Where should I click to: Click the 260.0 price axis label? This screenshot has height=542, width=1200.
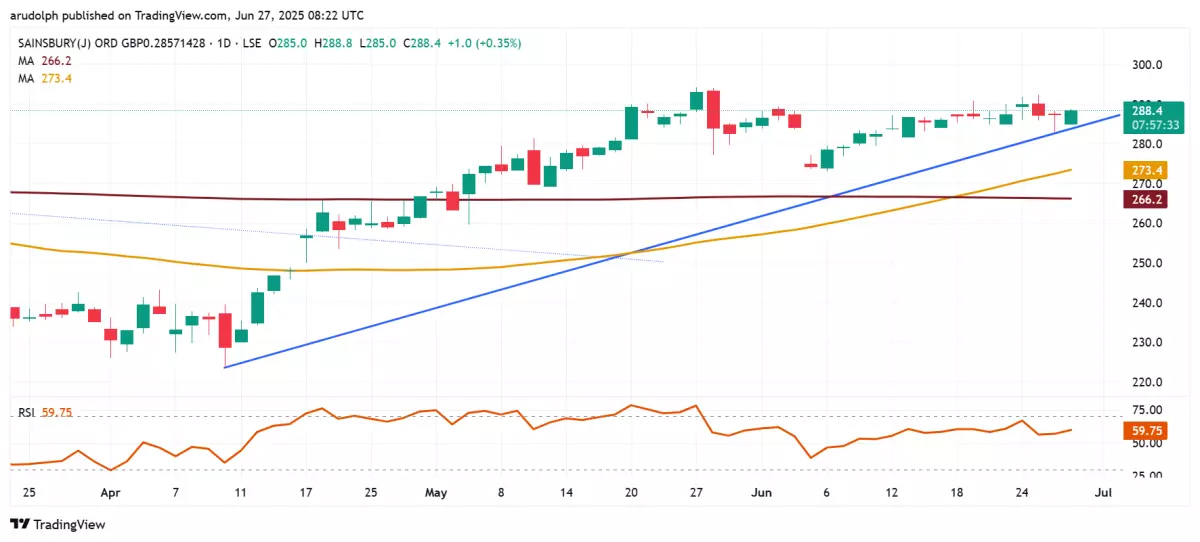pos(1147,223)
